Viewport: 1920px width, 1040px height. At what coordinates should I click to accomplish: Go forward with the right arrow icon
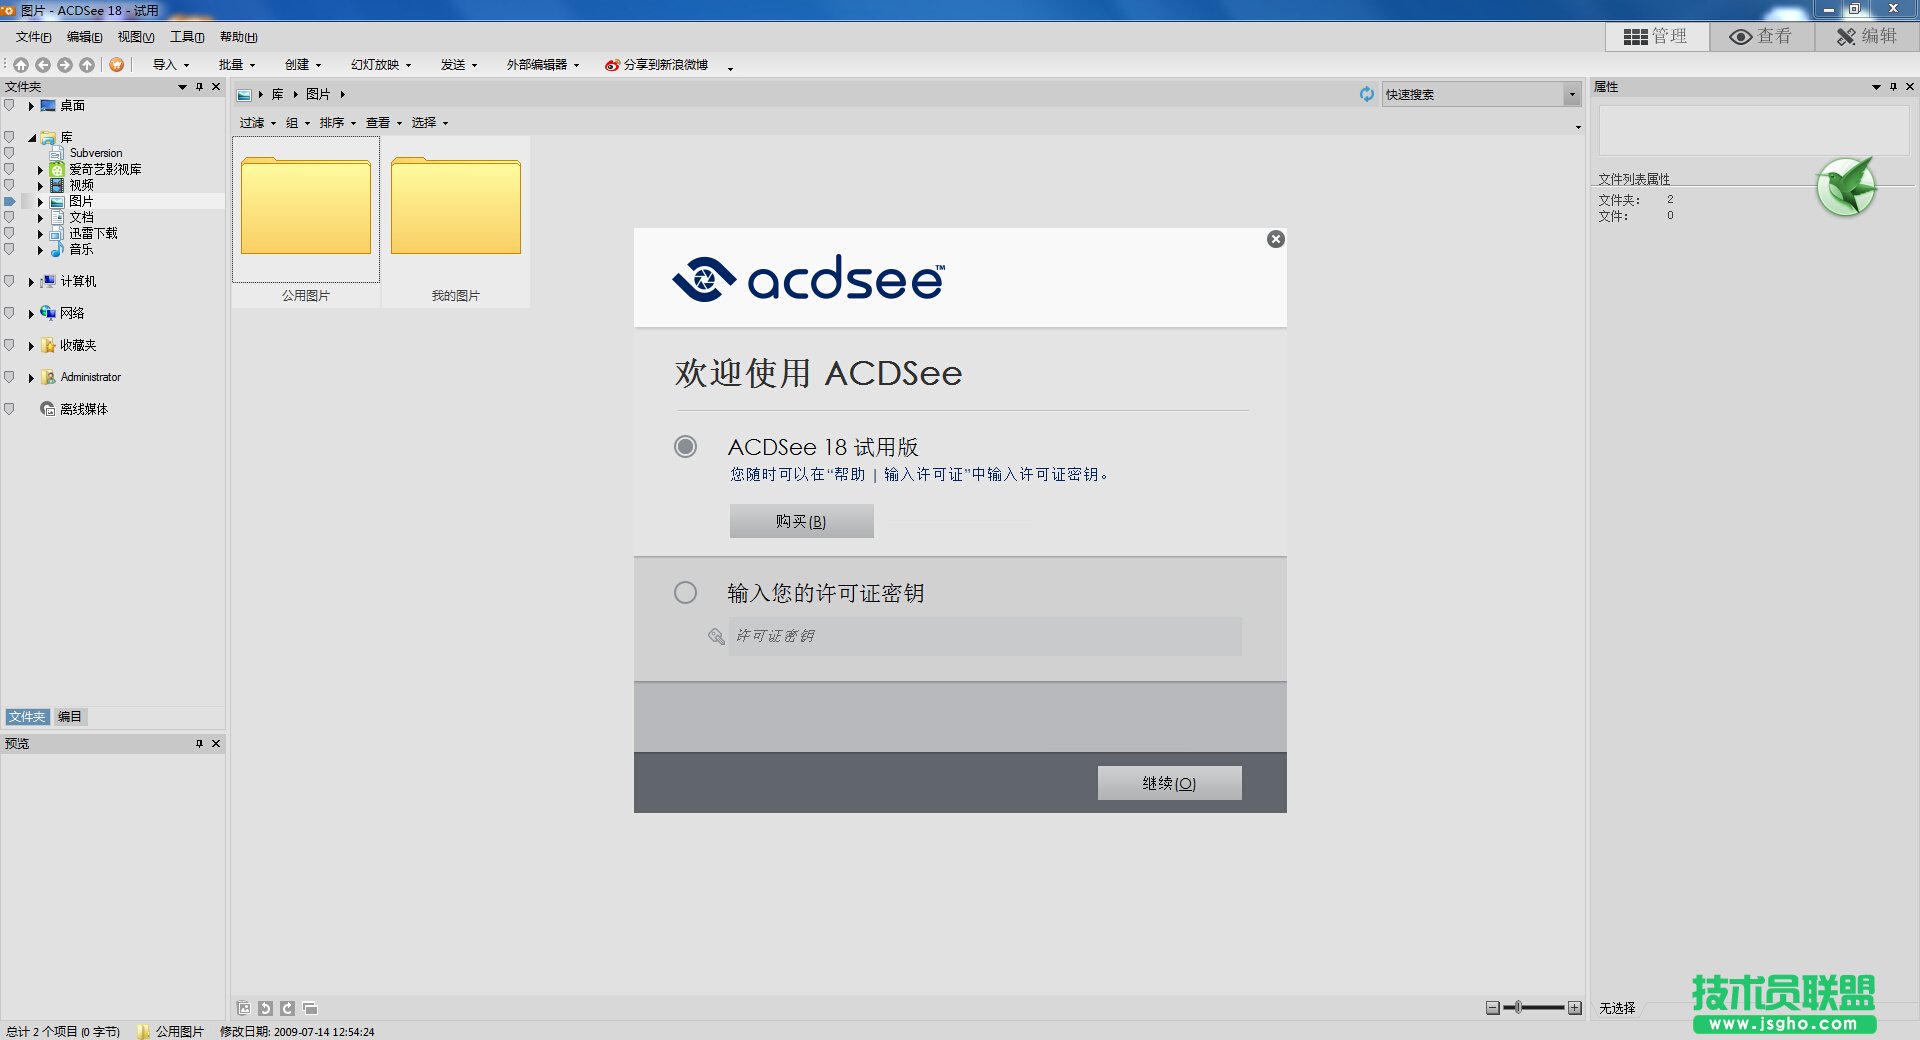[x=65, y=65]
